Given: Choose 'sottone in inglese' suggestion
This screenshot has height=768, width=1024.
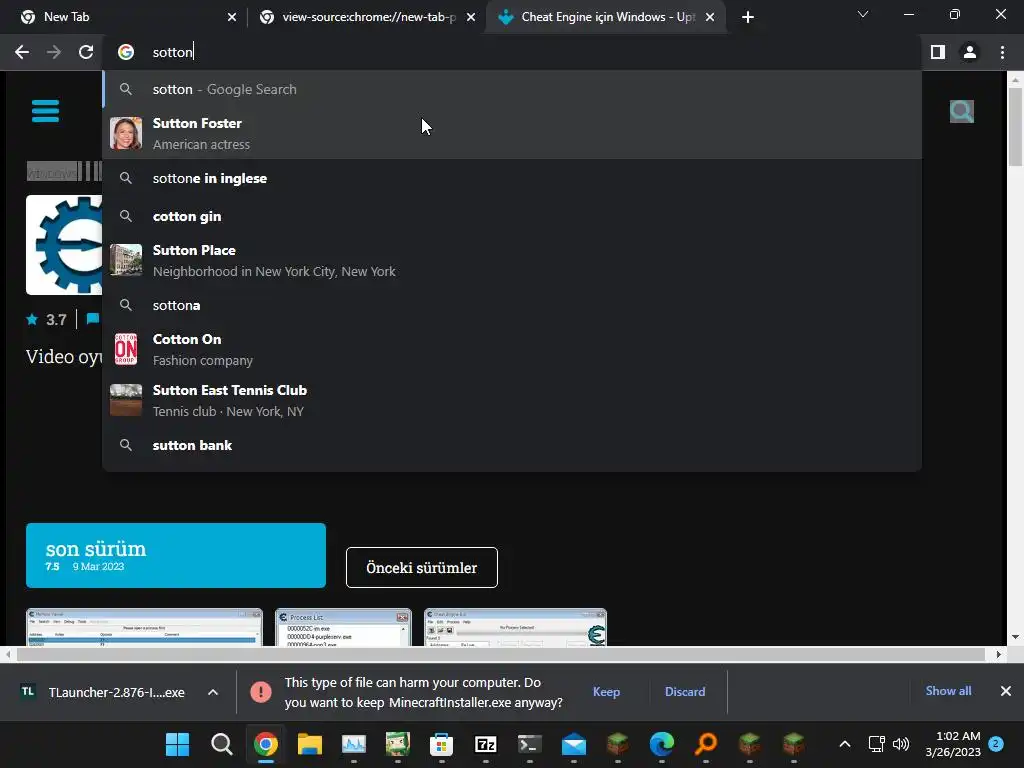Looking at the screenshot, I should click(512, 178).
